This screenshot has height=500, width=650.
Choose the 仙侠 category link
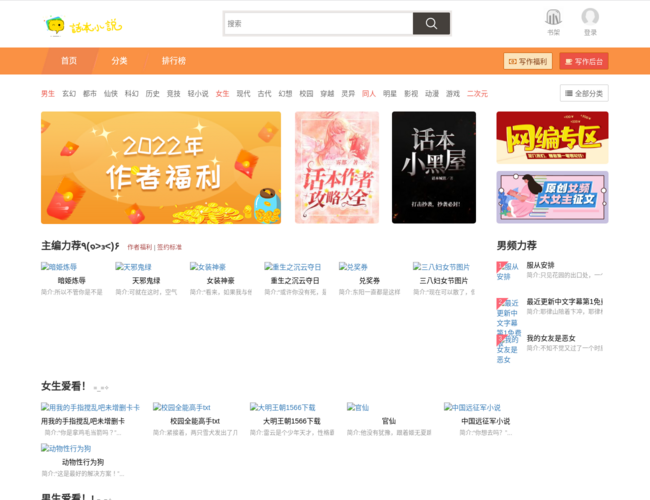pyautogui.click(x=111, y=94)
